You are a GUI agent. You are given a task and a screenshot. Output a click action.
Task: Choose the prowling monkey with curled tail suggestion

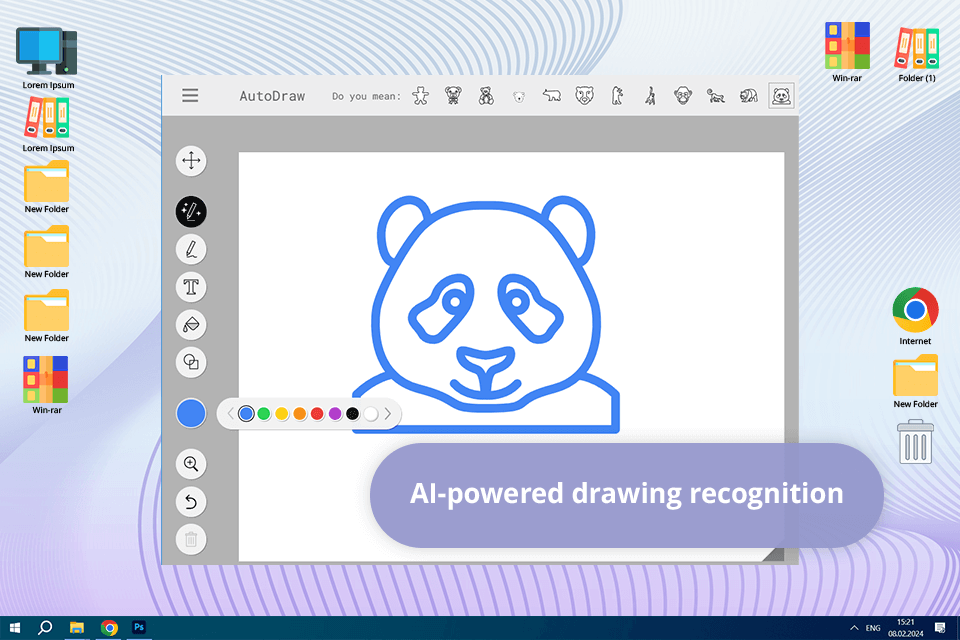(716, 96)
